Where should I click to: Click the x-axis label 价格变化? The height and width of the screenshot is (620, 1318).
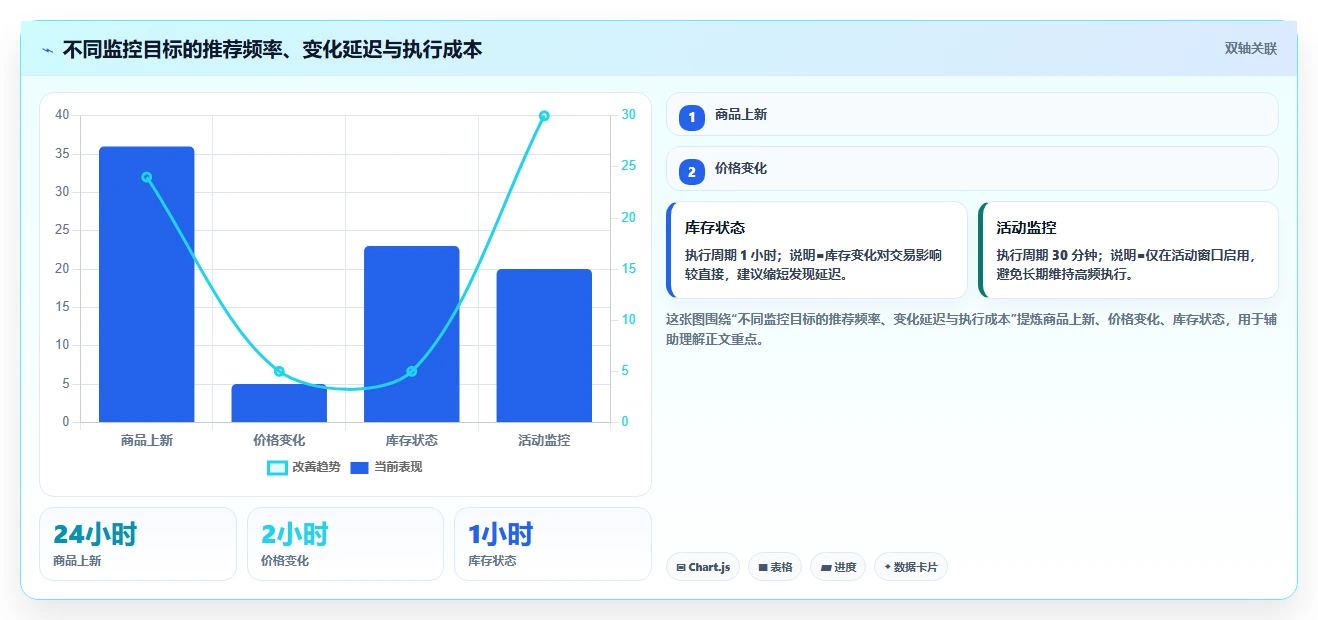279,440
